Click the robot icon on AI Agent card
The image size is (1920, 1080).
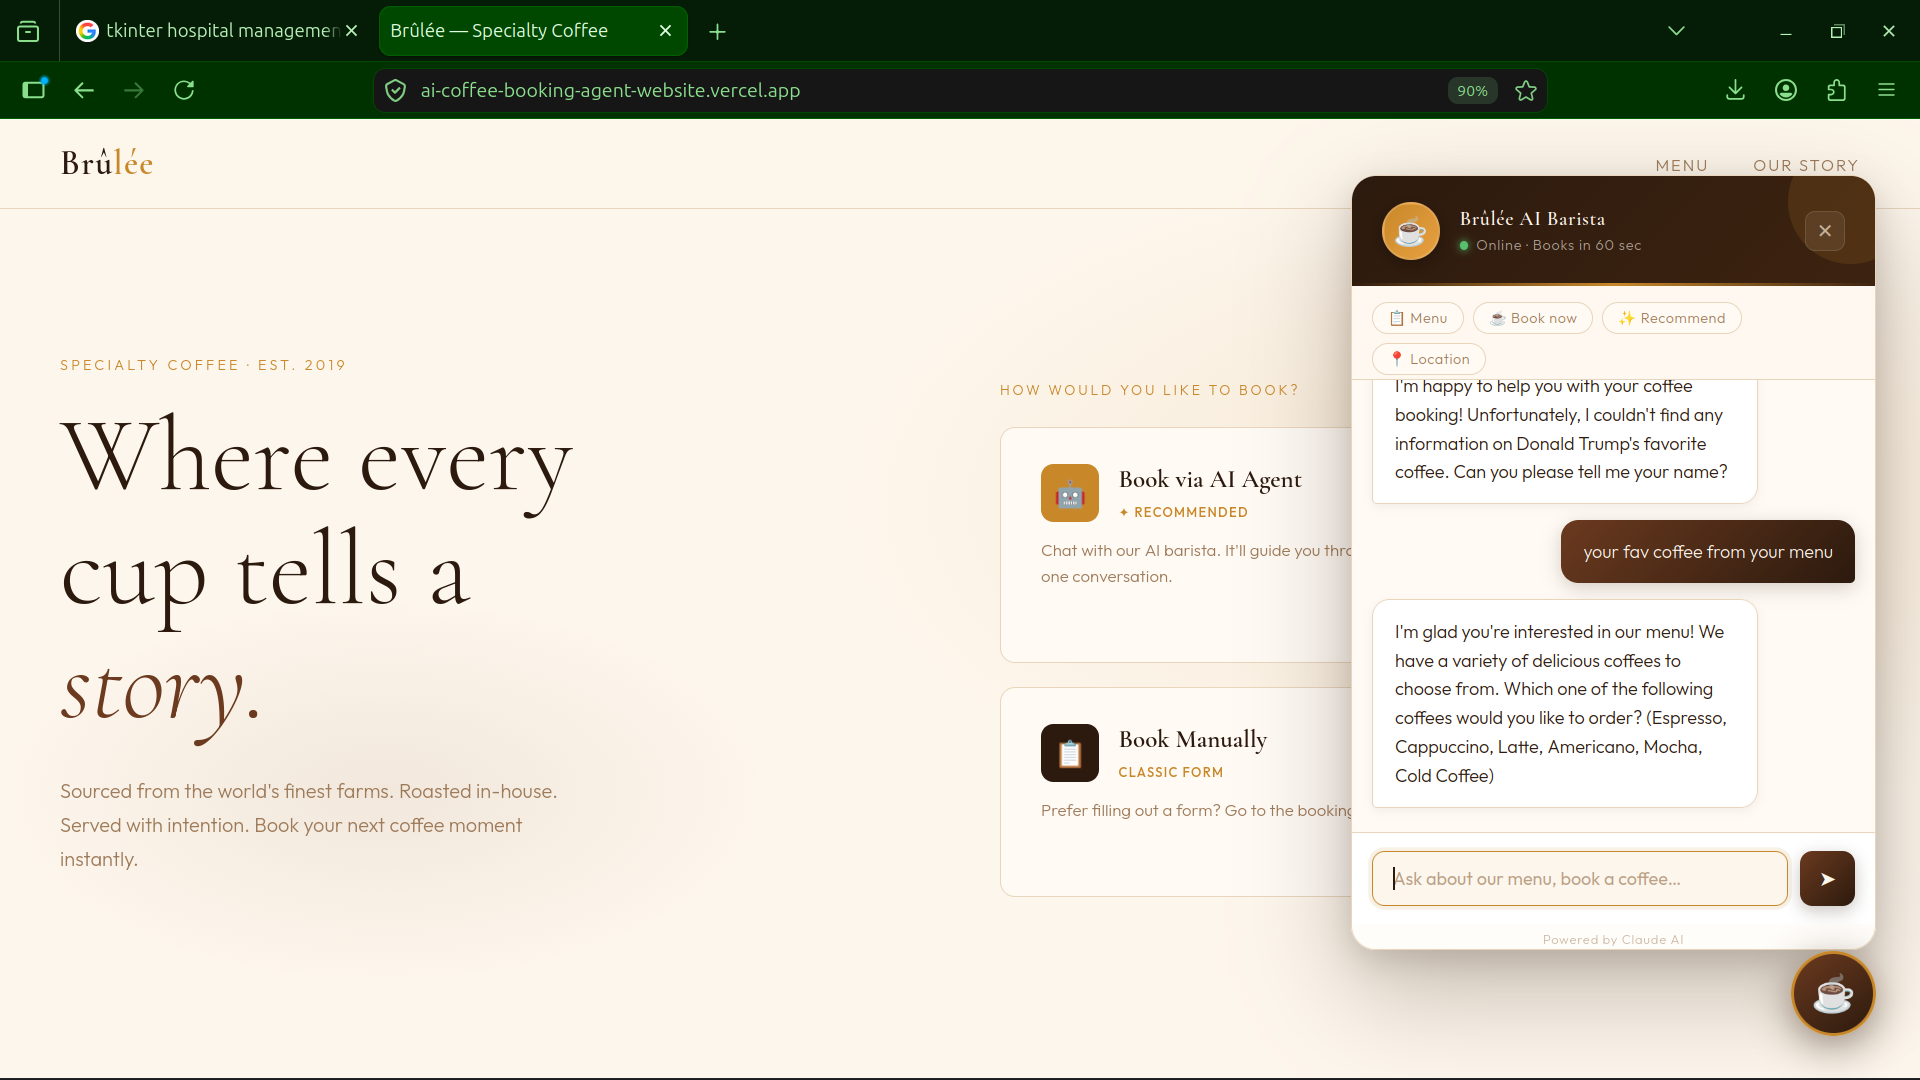coord(1070,493)
